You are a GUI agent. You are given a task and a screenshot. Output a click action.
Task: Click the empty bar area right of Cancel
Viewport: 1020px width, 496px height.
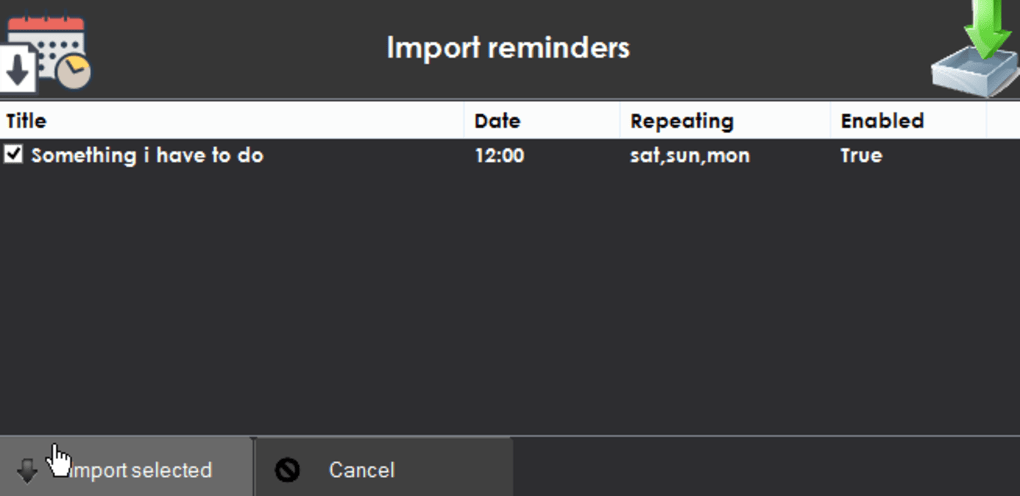coord(766,468)
